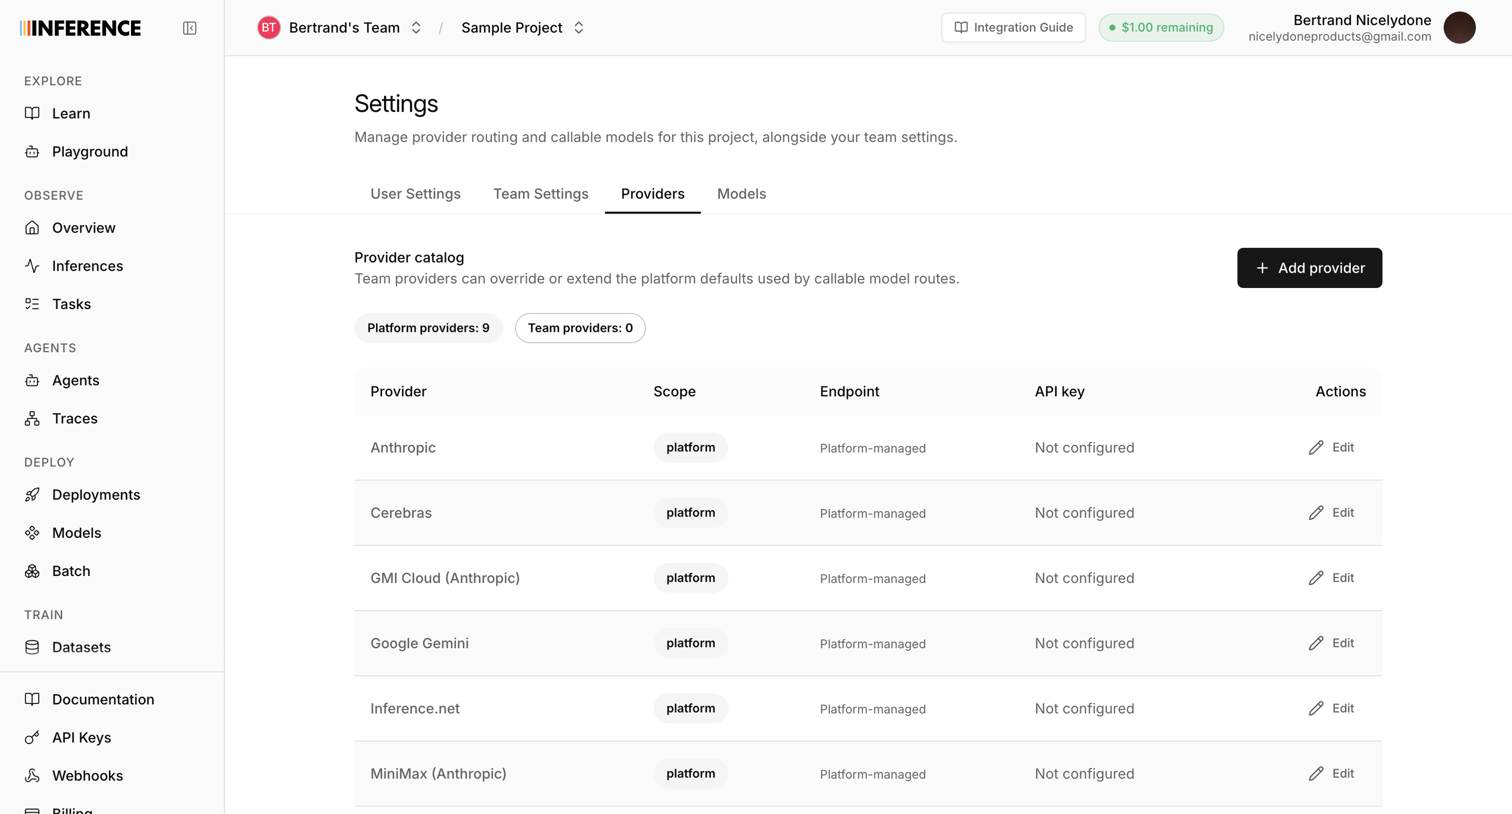The height and width of the screenshot is (814, 1512).
Task: Switch to Models settings tab
Action: [x=741, y=194]
